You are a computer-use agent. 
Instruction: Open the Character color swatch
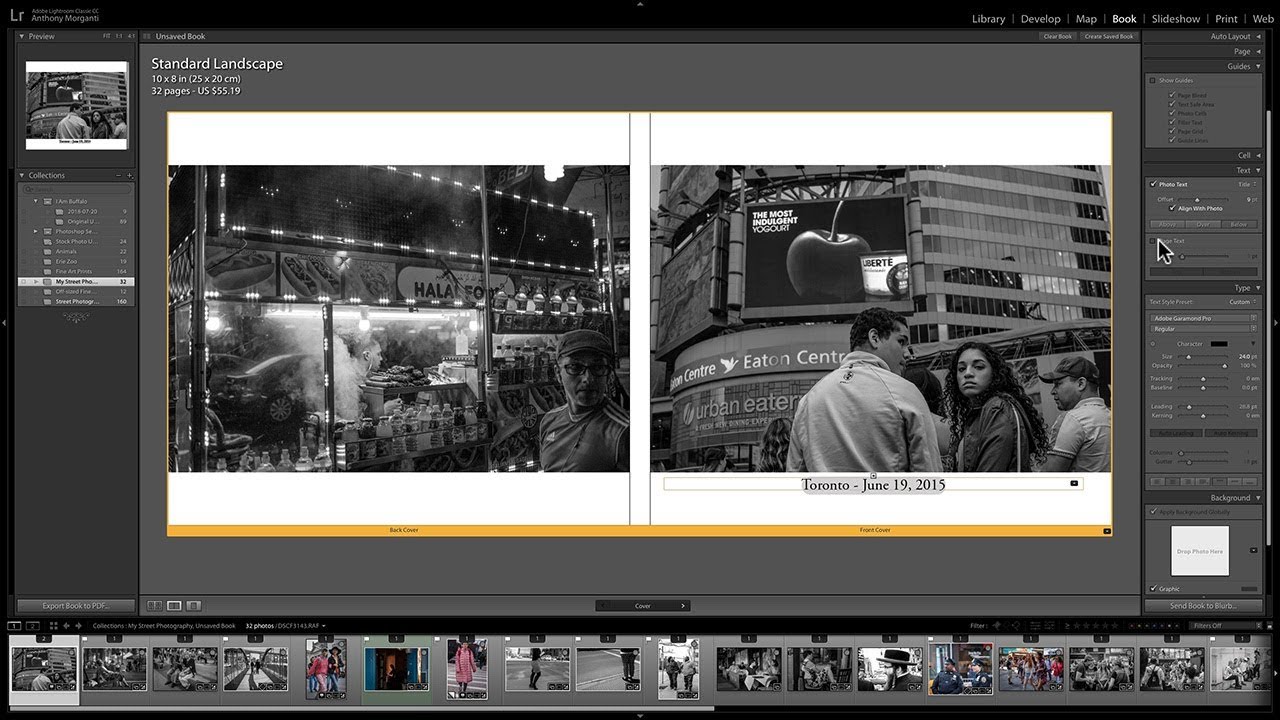(x=1219, y=344)
